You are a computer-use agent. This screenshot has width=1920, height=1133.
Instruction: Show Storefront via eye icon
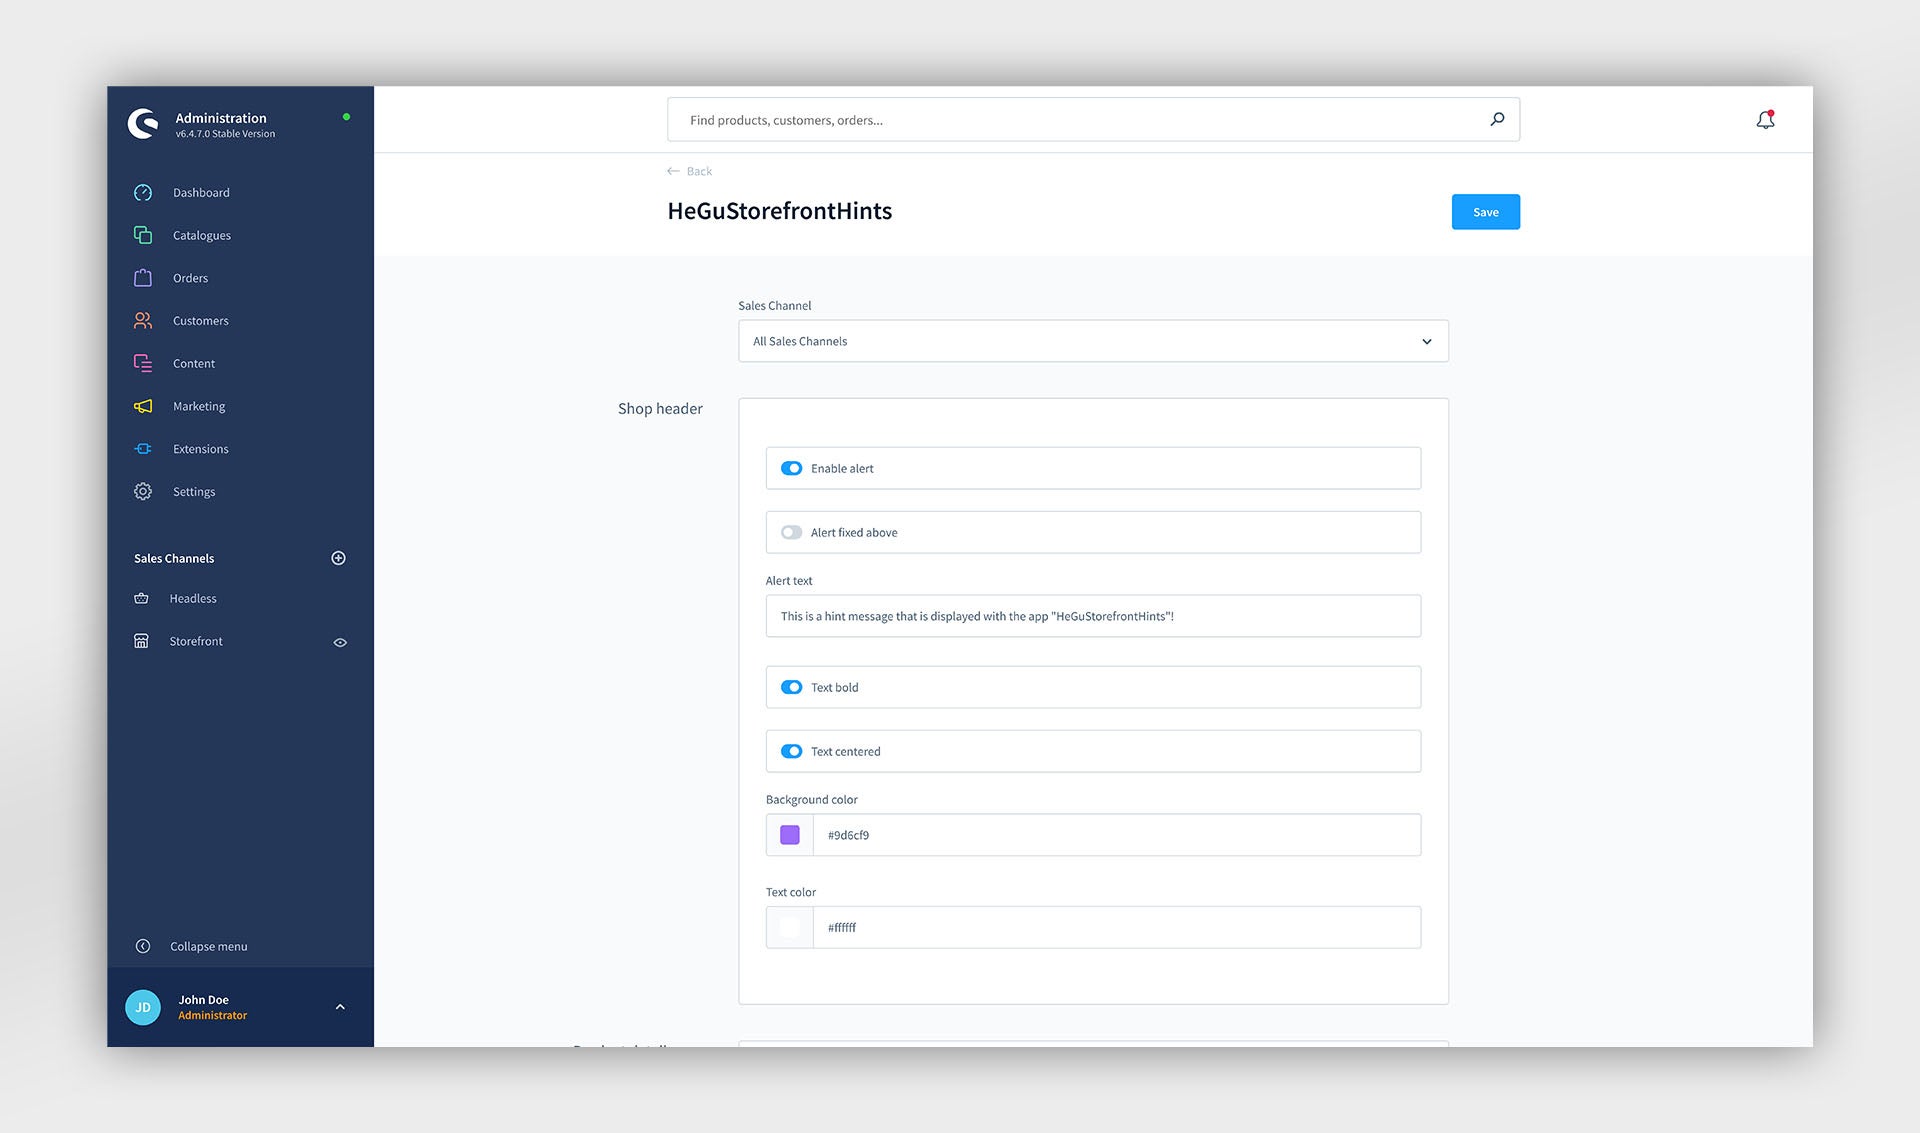[340, 642]
